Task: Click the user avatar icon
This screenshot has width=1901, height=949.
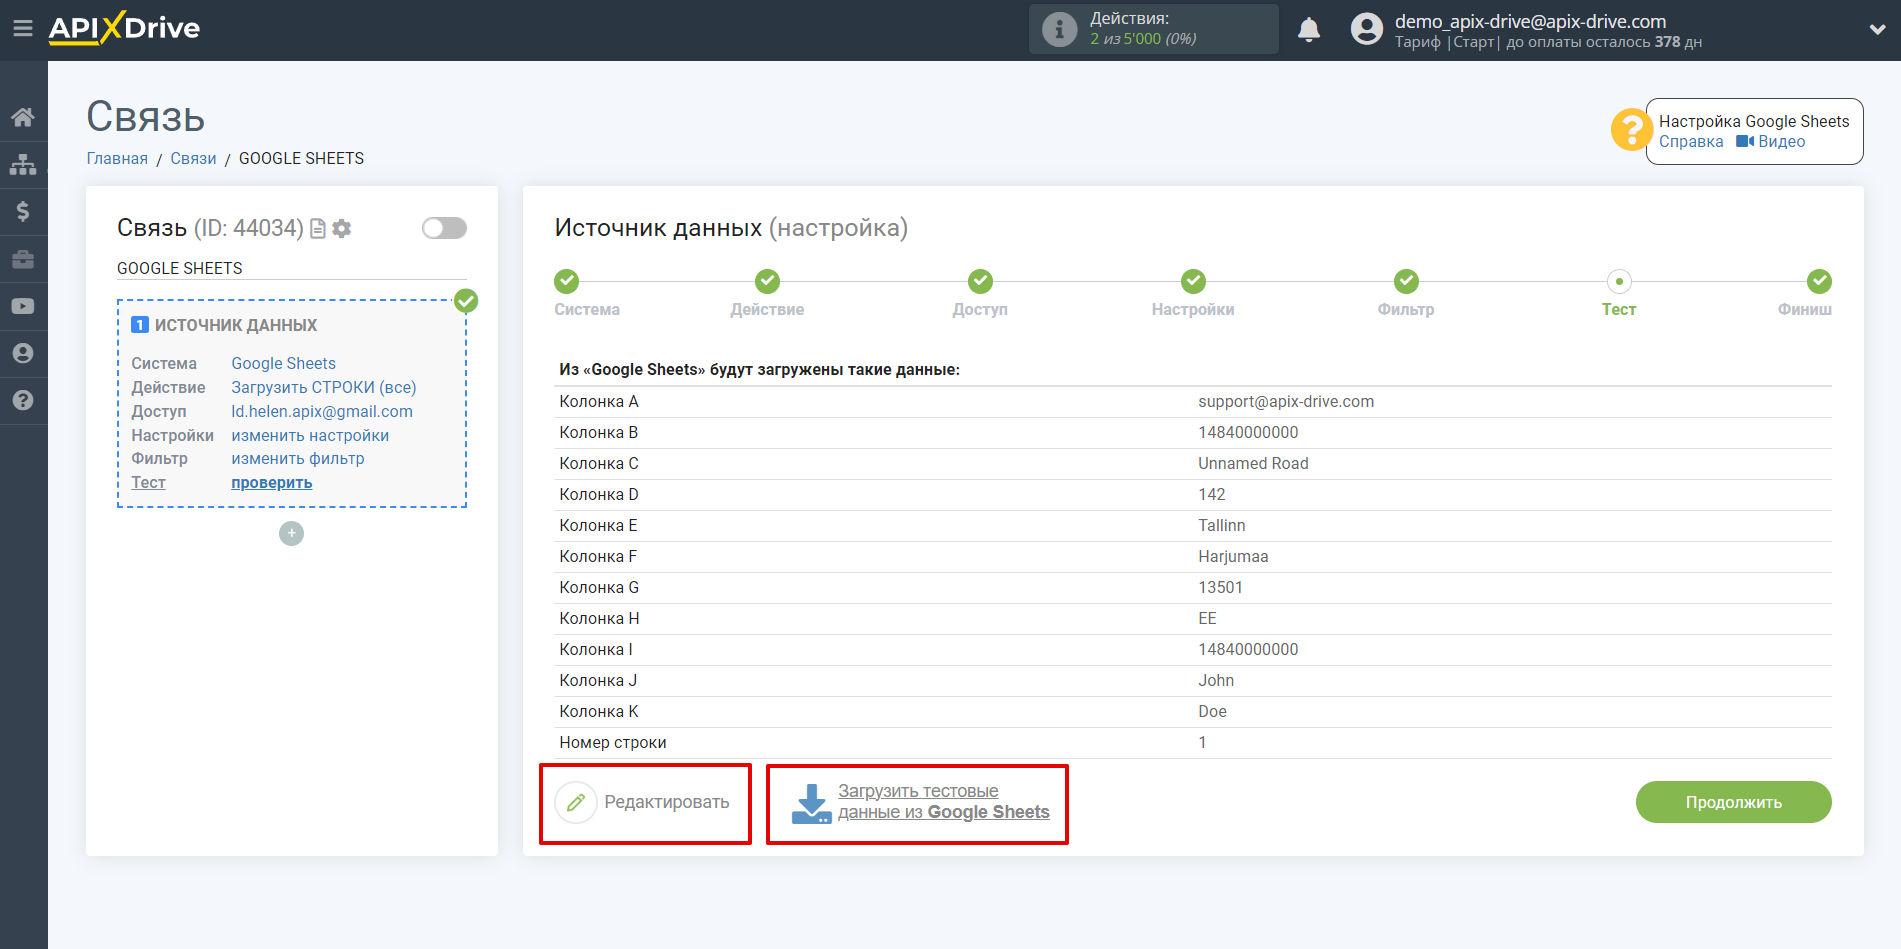Action: 1366,29
